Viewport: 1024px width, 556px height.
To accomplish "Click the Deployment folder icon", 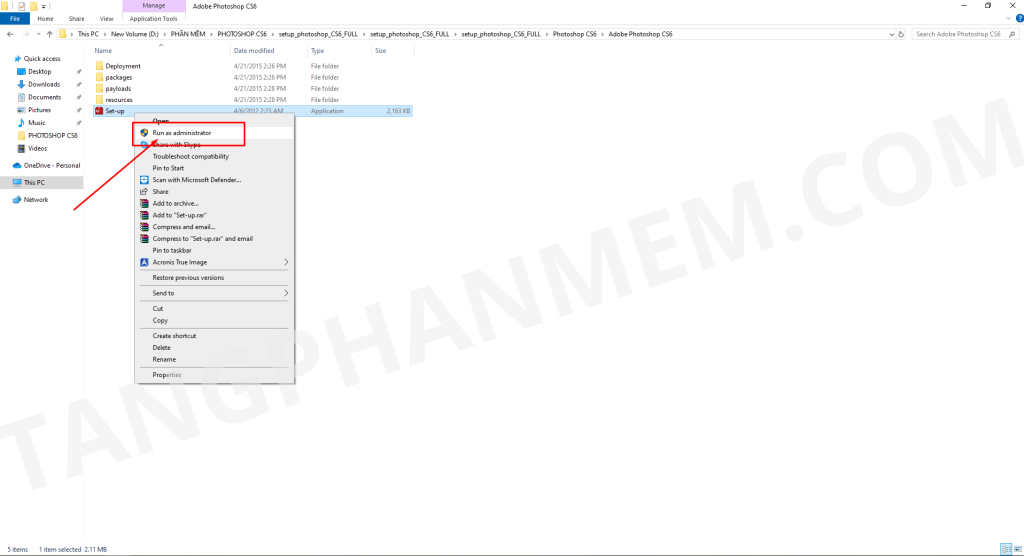I will point(99,66).
